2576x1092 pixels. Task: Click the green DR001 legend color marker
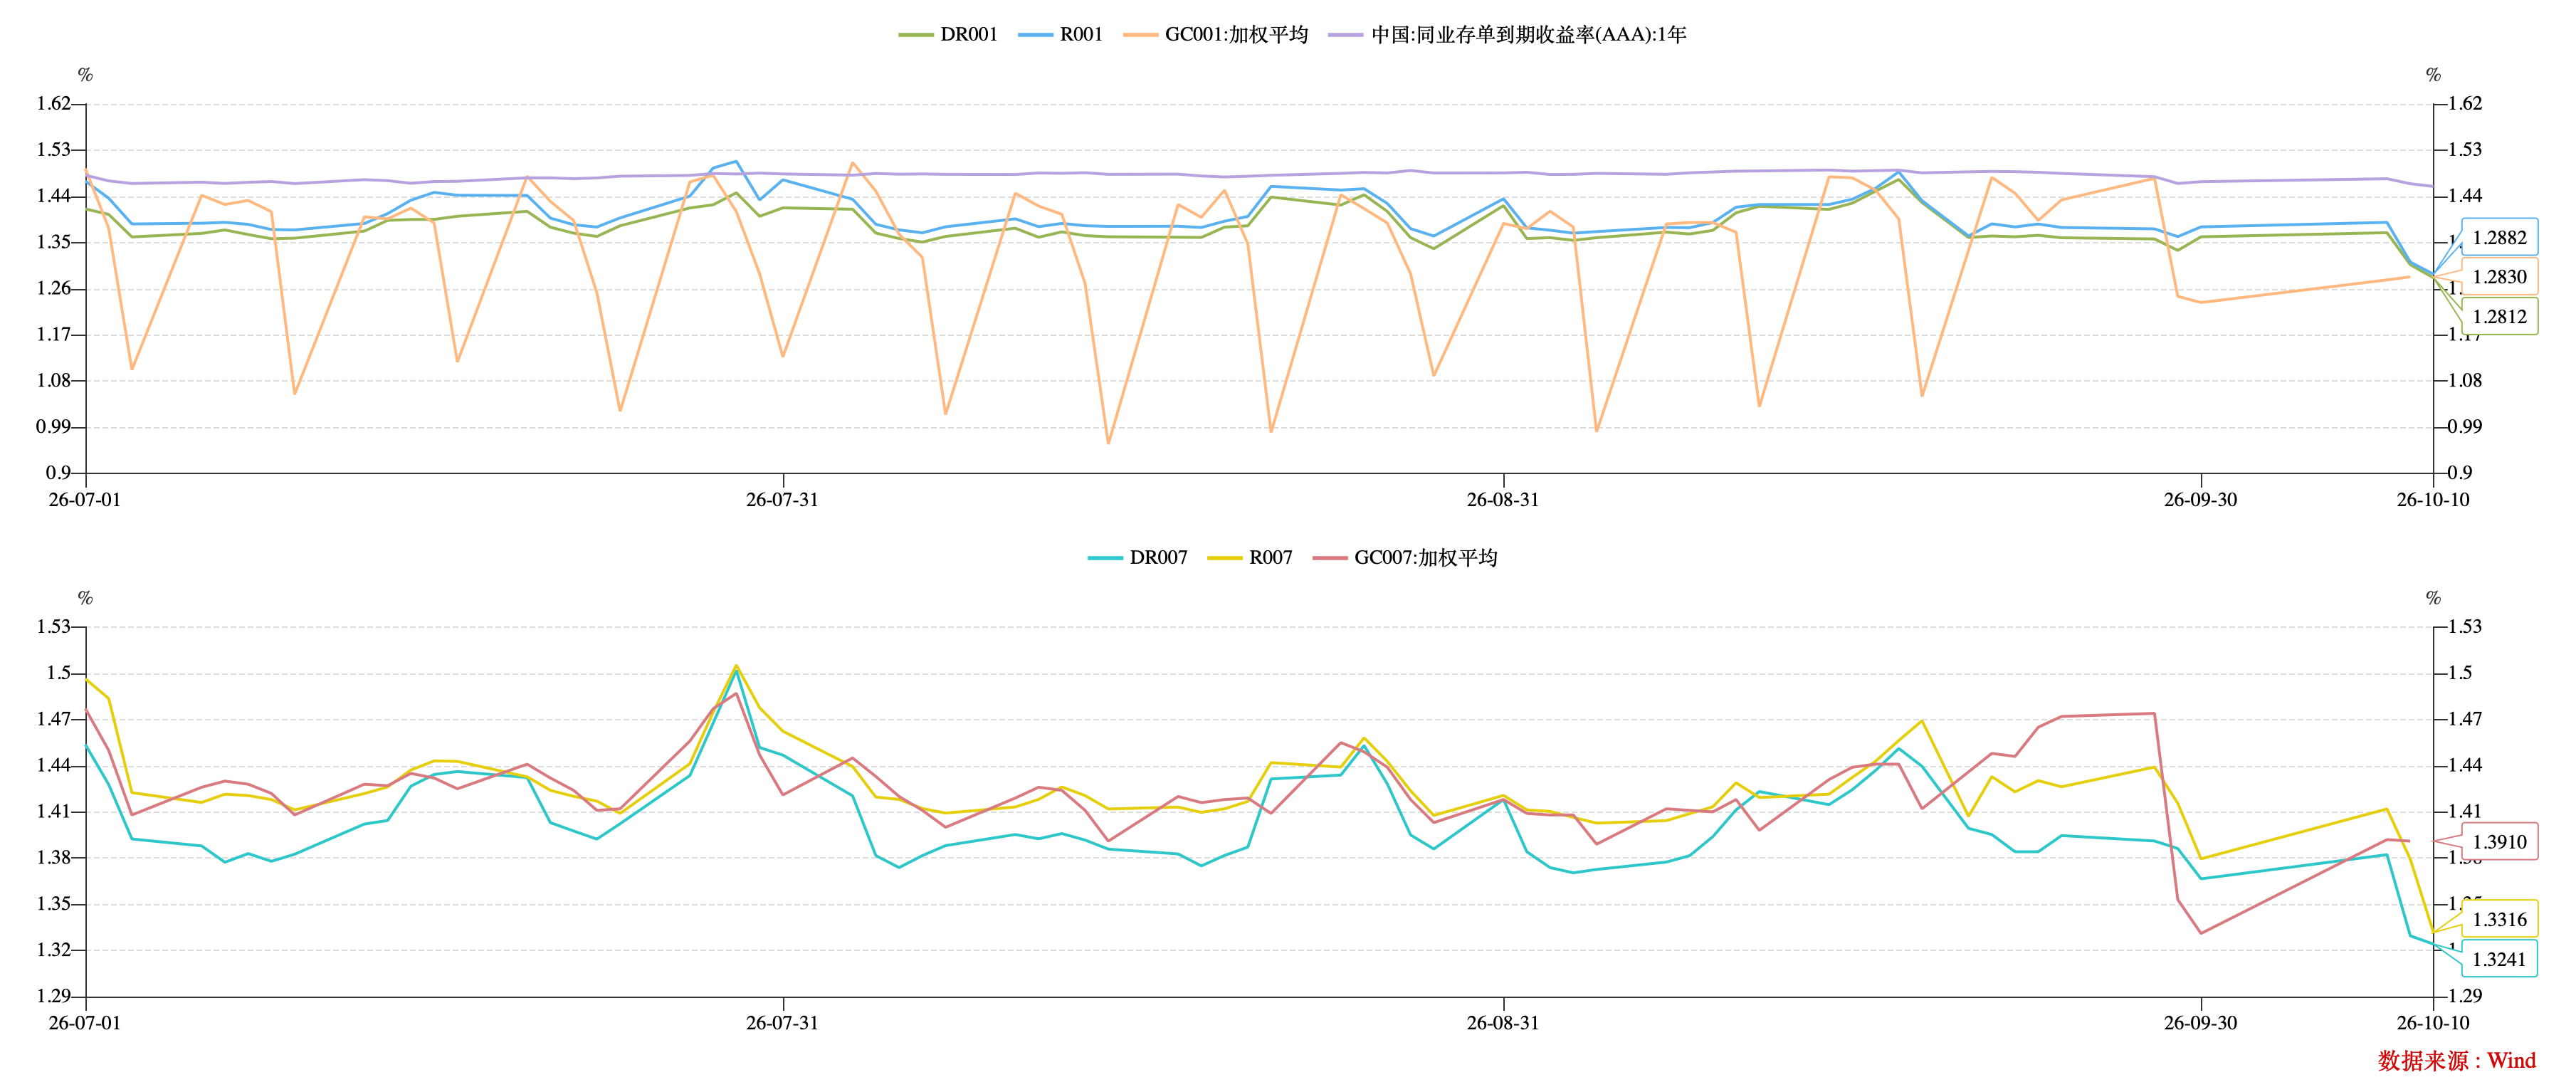[x=915, y=35]
